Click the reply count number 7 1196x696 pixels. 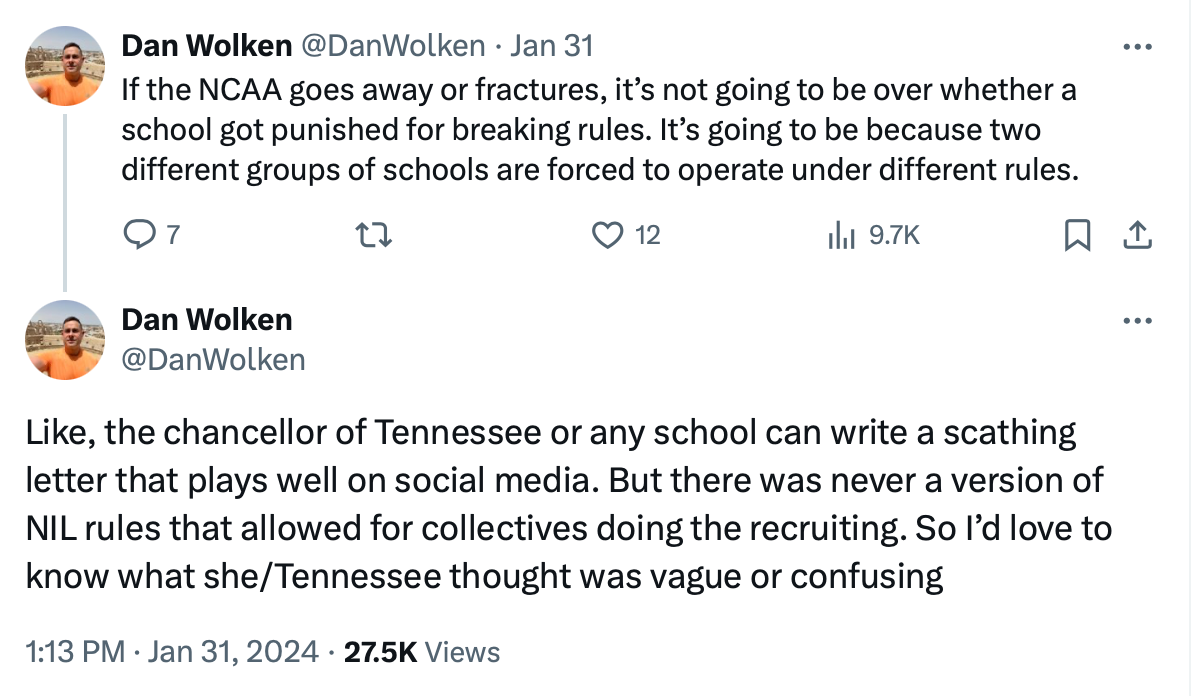(174, 236)
